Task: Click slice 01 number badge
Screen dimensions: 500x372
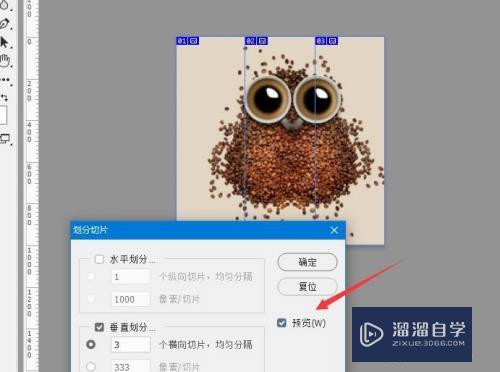Action: pyautogui.click(x=182, y=41)
